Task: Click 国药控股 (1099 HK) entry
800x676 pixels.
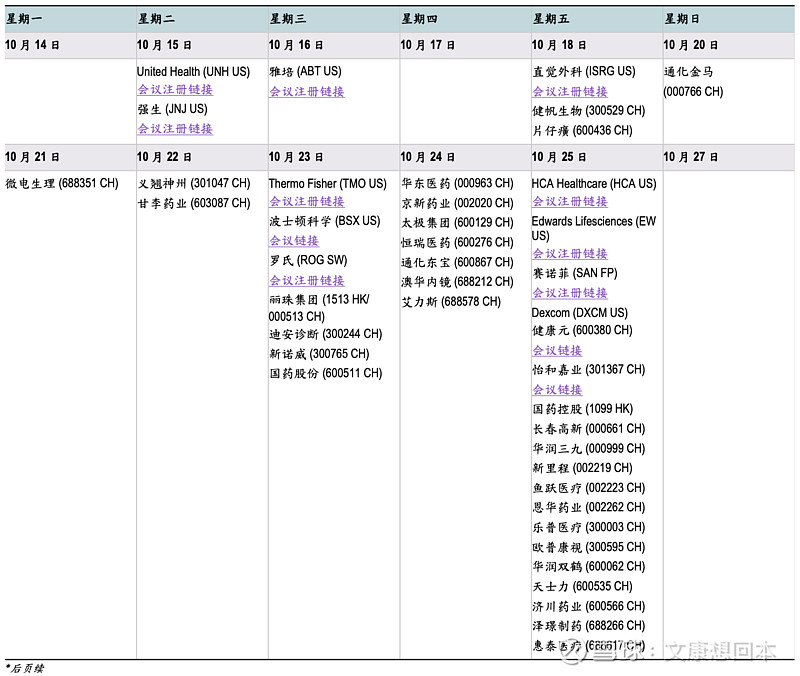Action: pos(583,409)
